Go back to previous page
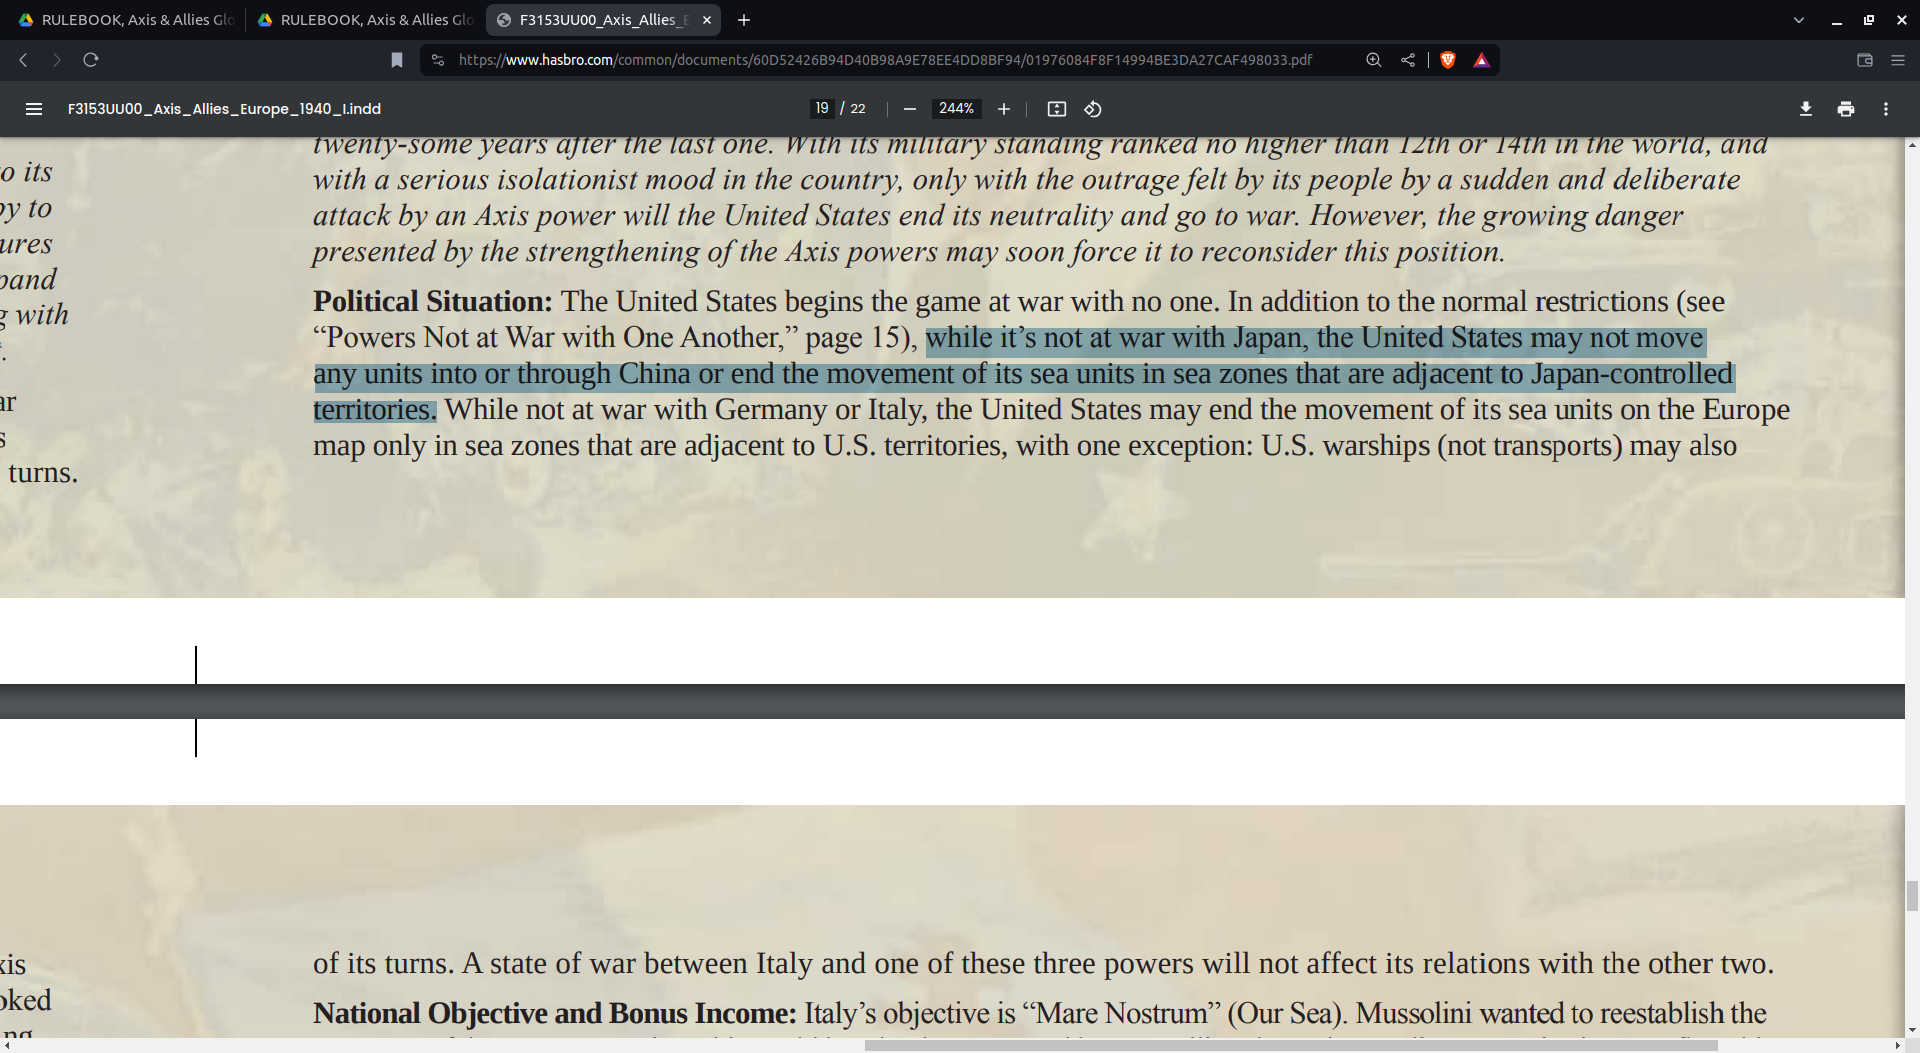 point(23,60)
